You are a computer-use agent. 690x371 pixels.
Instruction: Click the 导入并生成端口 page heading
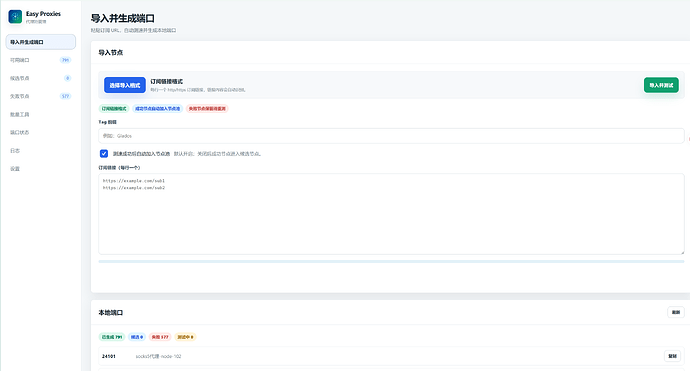point(122,18)
